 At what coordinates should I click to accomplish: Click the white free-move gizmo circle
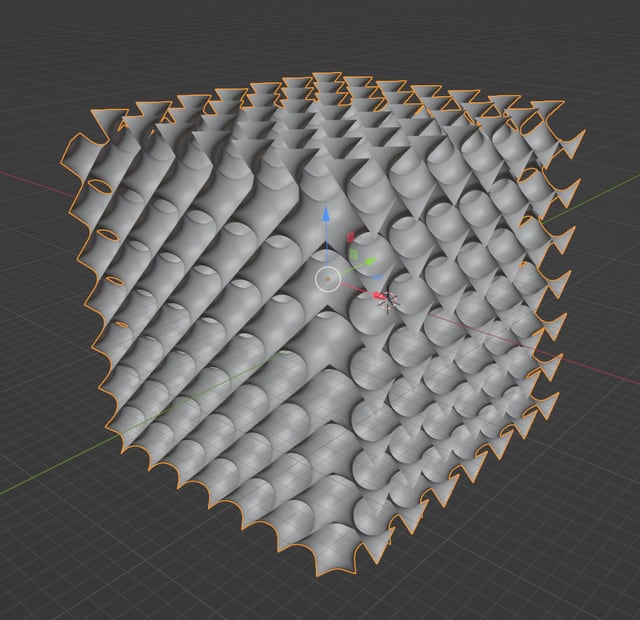328,279
